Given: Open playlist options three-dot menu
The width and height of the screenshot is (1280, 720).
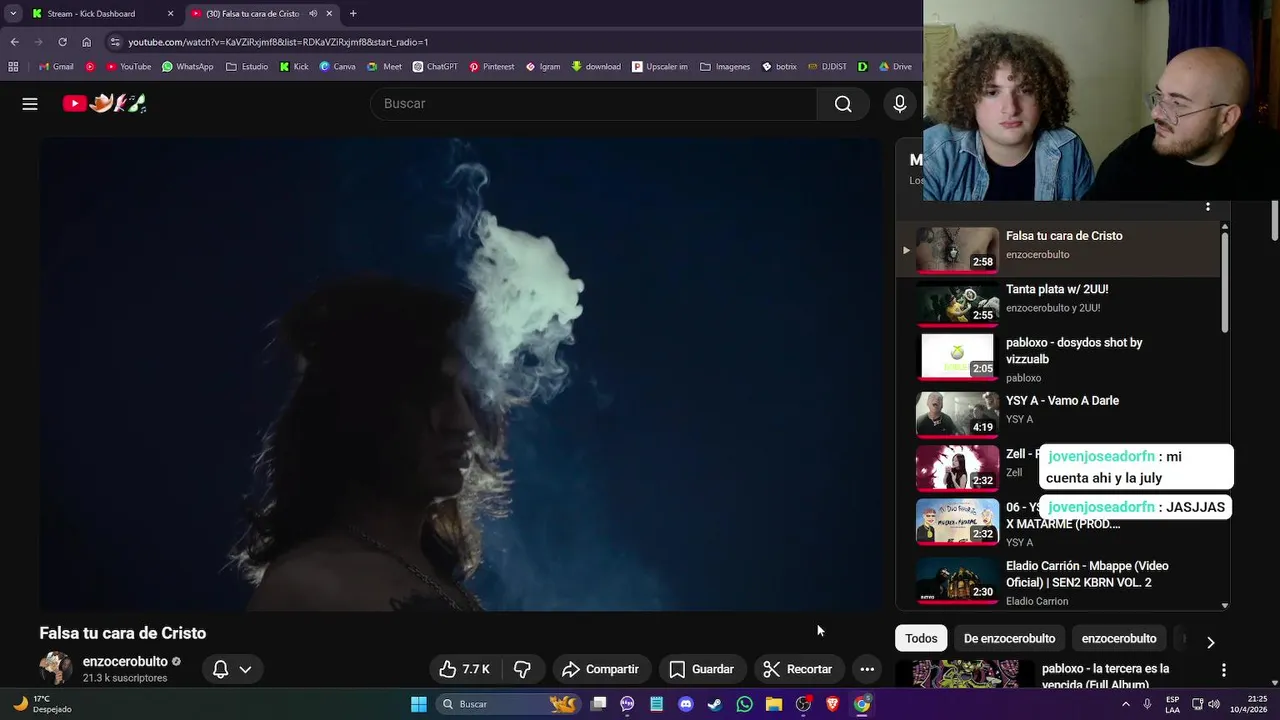Looking at the screenshot, I should [1207, 206].
